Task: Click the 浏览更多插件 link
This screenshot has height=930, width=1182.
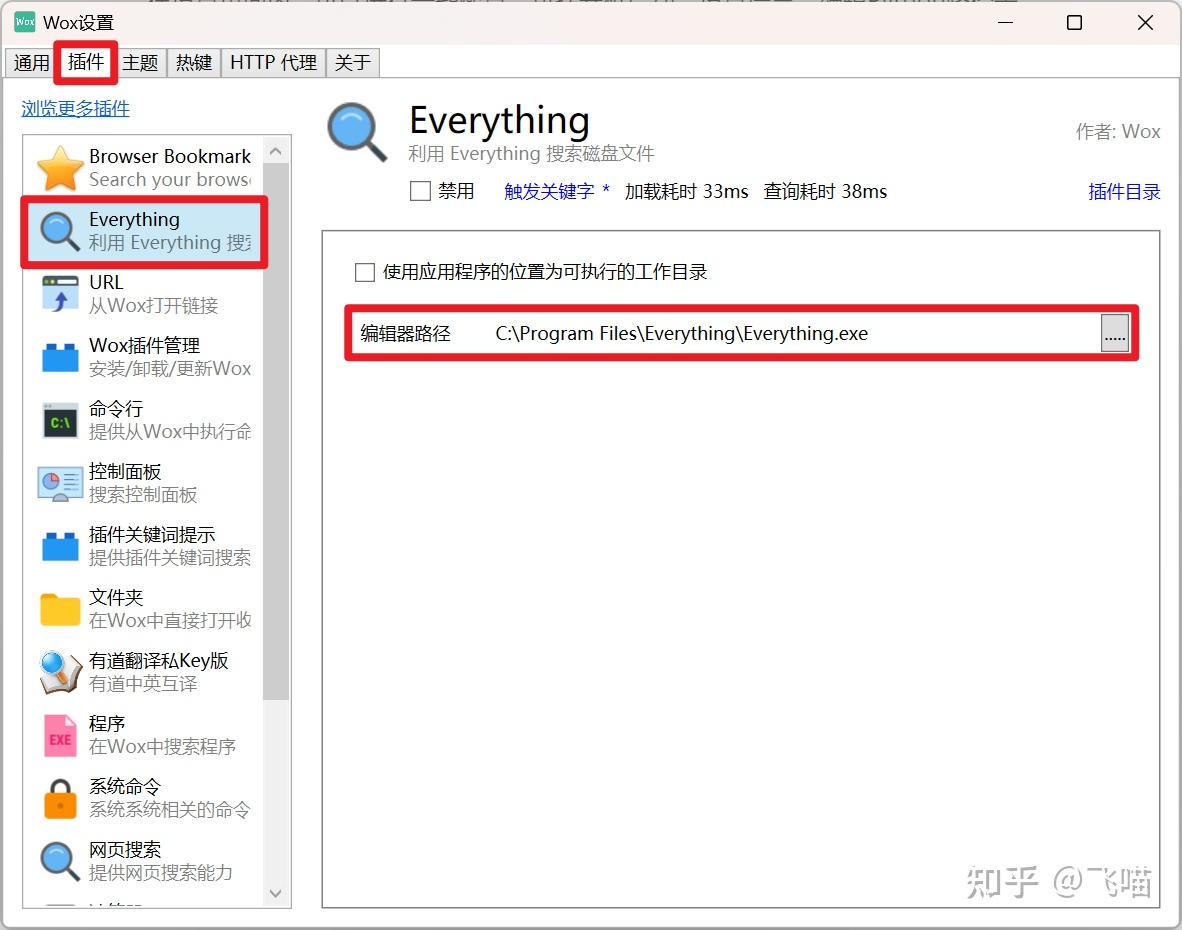Action: pos(75,108)
